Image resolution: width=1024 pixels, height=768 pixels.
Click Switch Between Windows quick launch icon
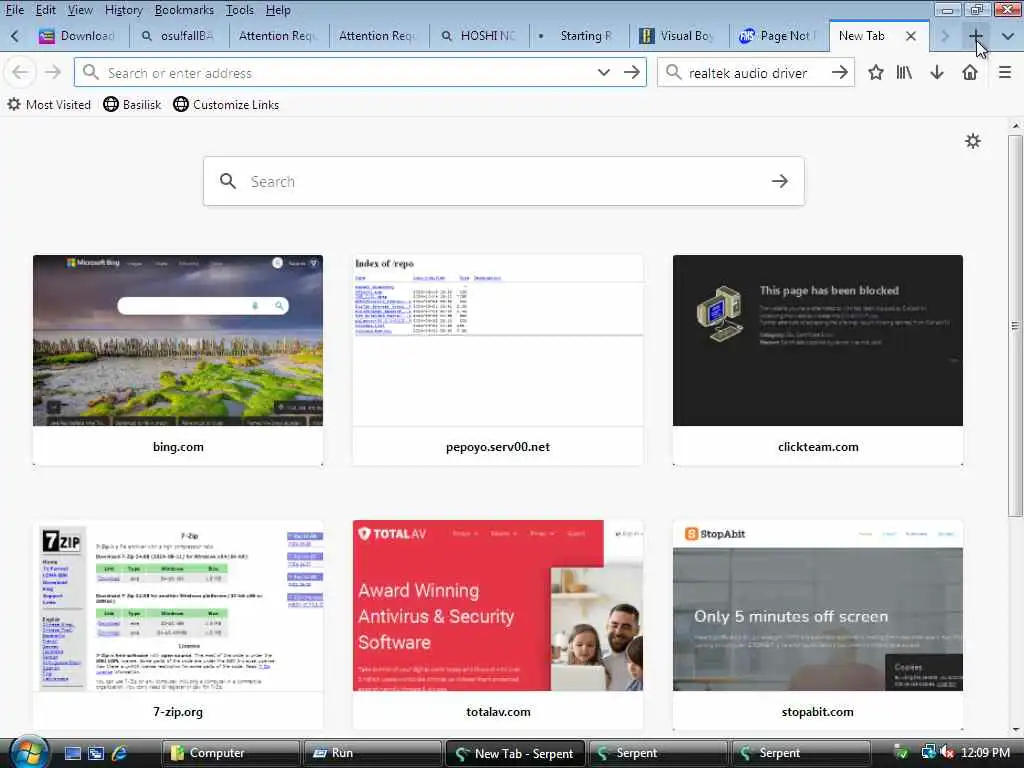(x=96, y=753)
